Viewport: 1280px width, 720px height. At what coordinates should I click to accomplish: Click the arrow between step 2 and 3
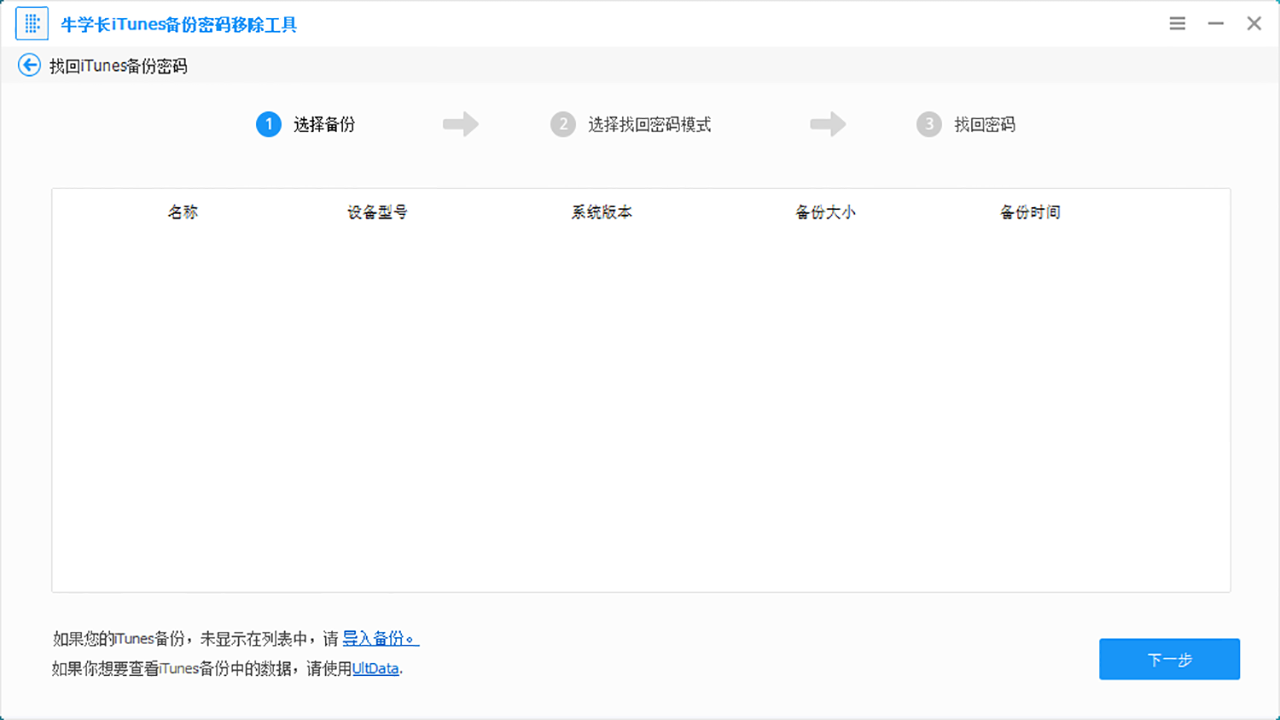827,124
